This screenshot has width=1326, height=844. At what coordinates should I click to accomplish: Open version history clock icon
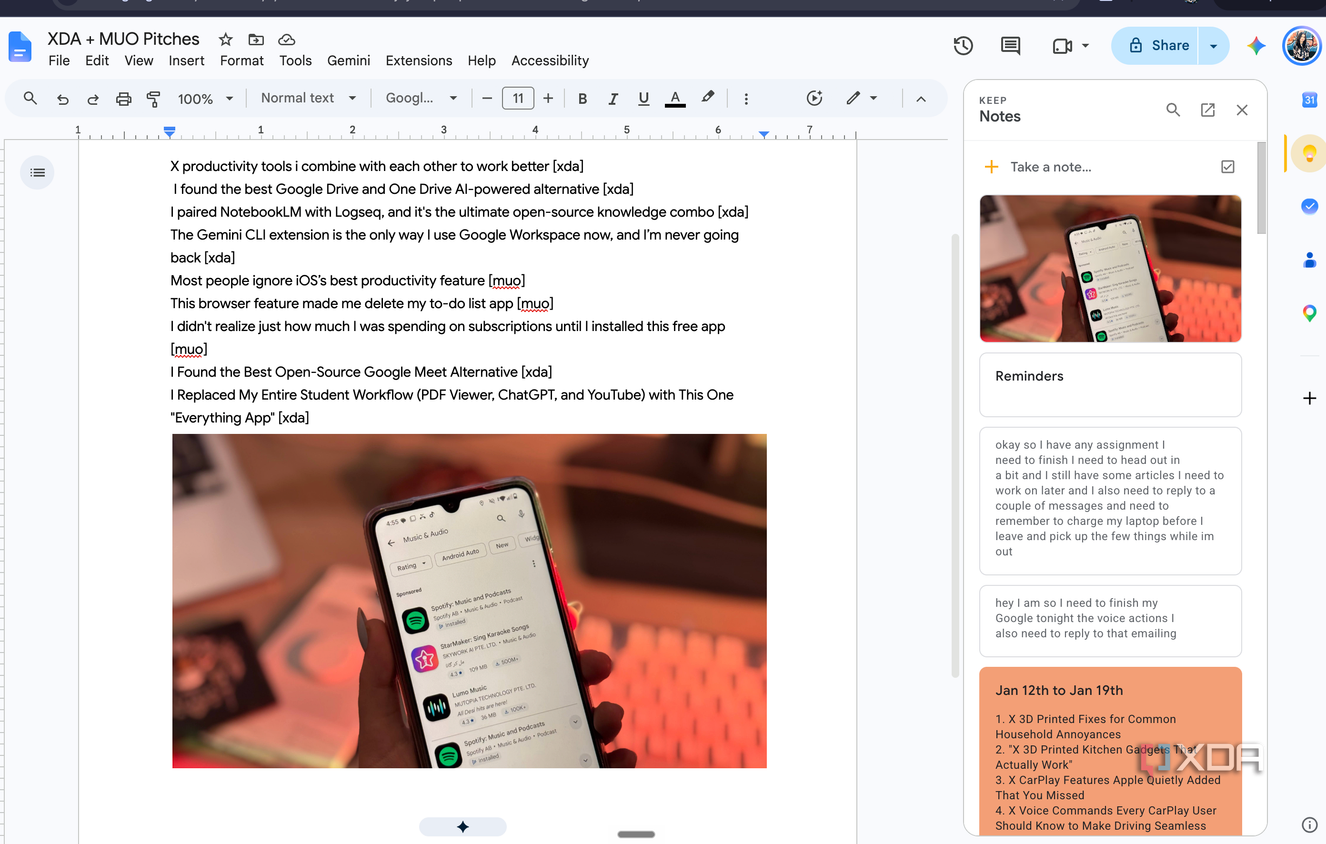(963, 46)
